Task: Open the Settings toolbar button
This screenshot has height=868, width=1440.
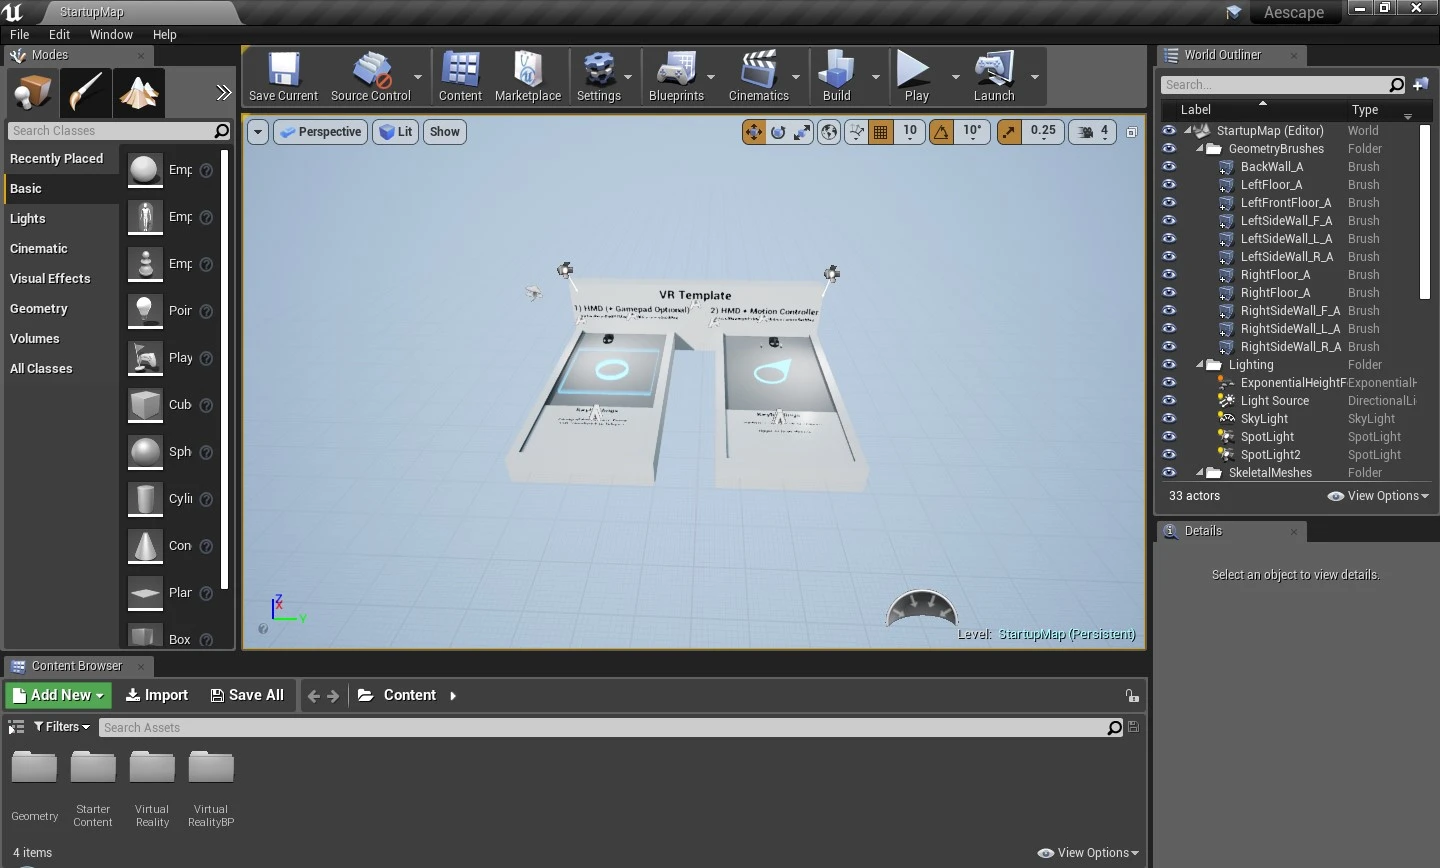Action: [x=599, y=77]
